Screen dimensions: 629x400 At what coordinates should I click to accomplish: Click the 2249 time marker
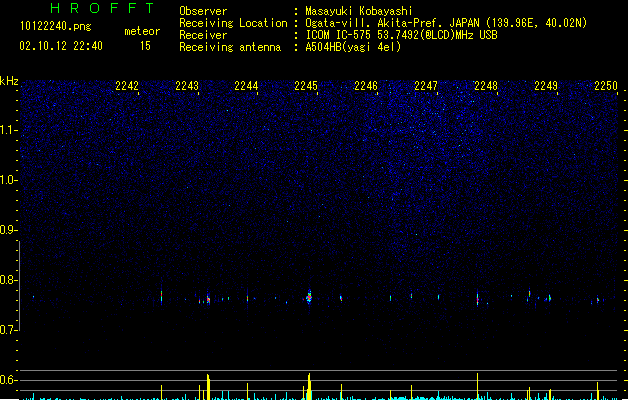546,86
